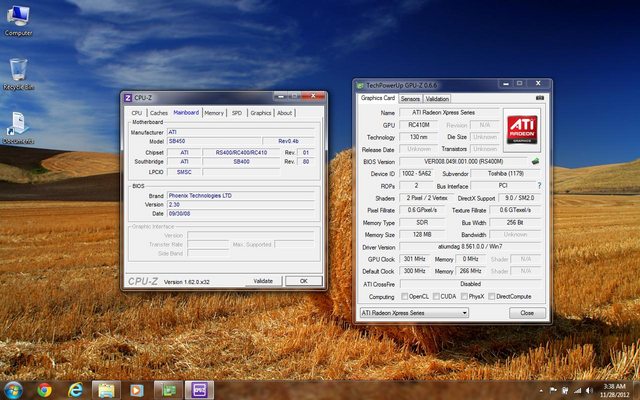Show hidden tray icons arrow
640x400 pixels.
541,391
